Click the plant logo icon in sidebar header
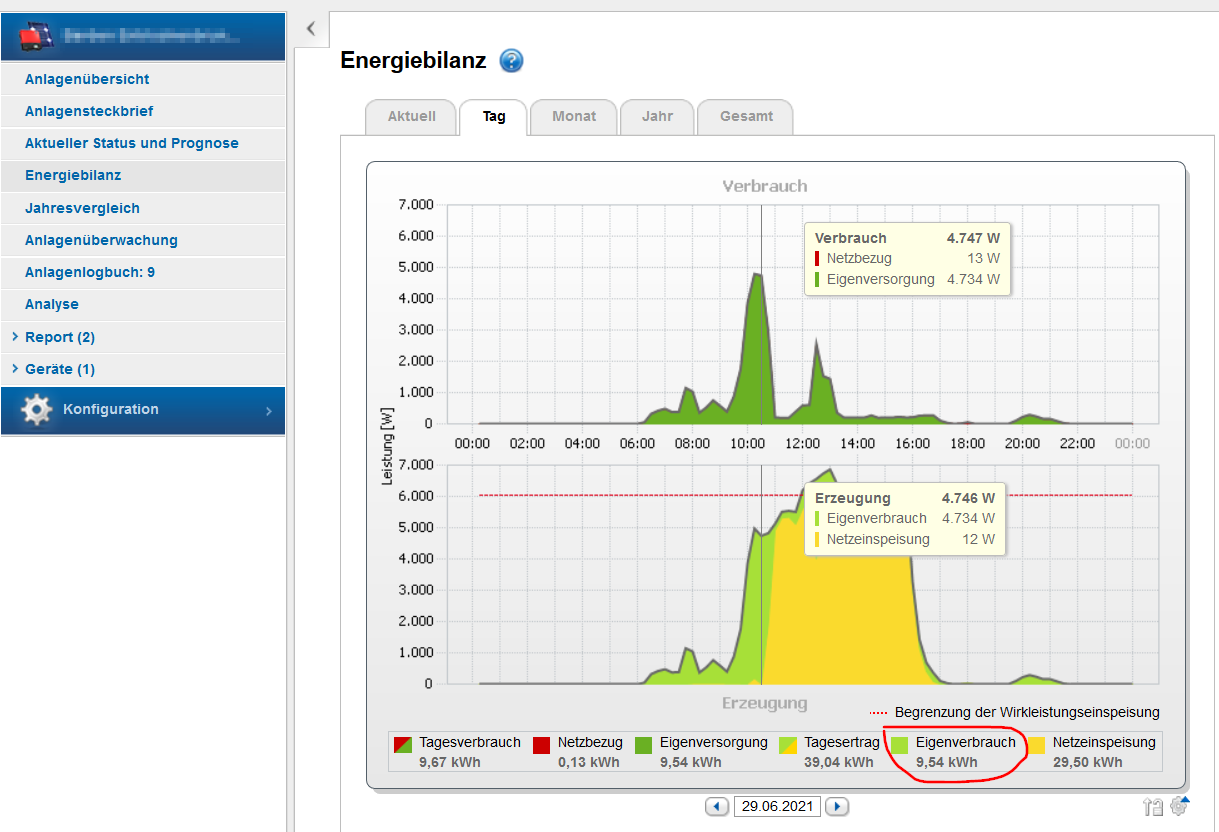This screenshot has width=1219, height=832. 37,36
